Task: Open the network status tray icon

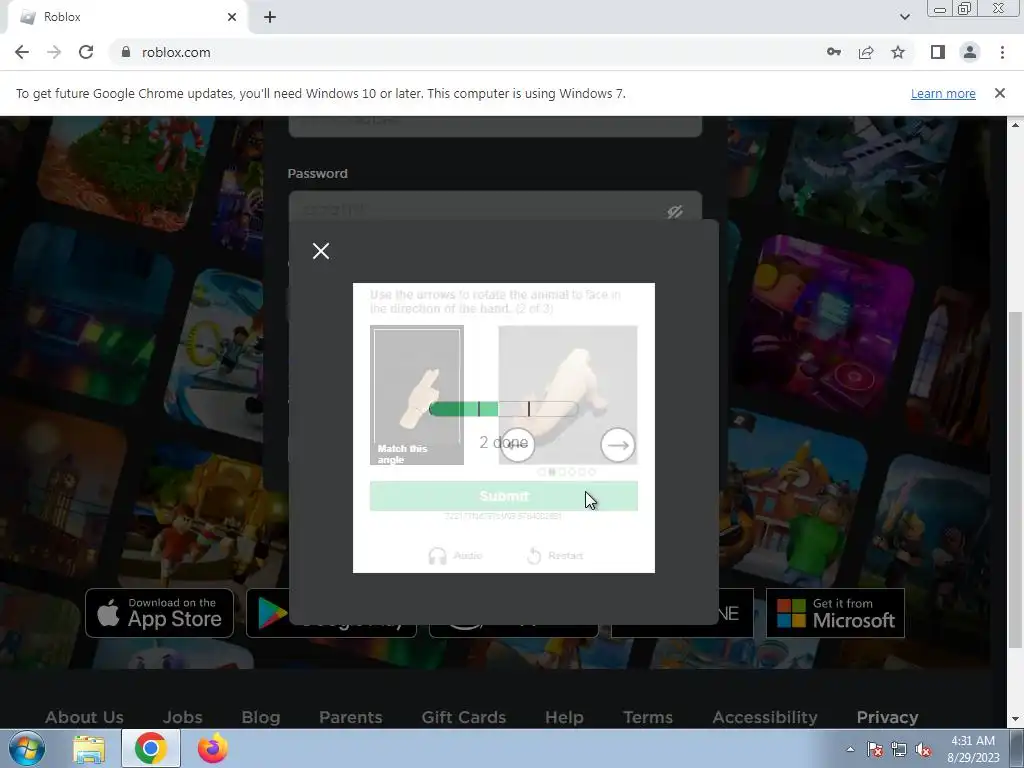Action: 899,749
